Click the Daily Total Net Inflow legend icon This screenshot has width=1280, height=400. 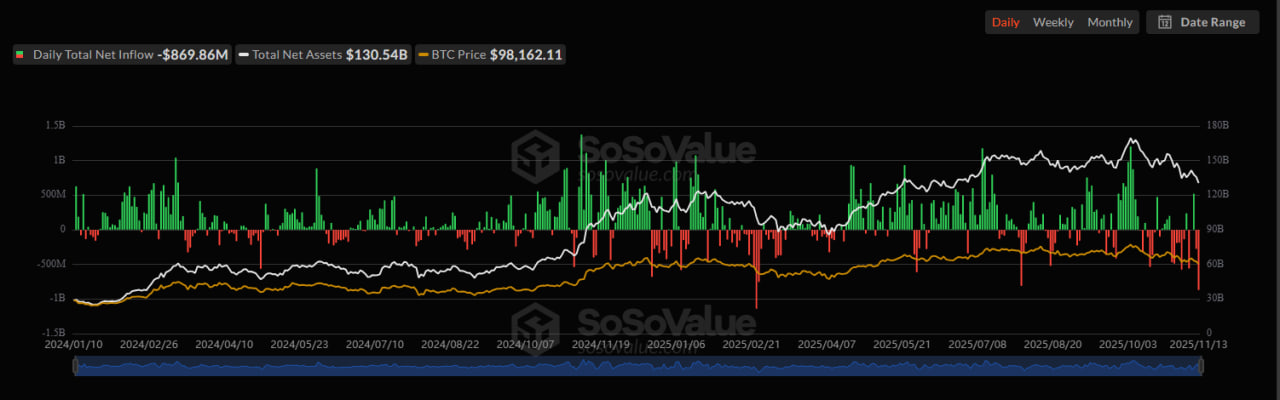20,54
